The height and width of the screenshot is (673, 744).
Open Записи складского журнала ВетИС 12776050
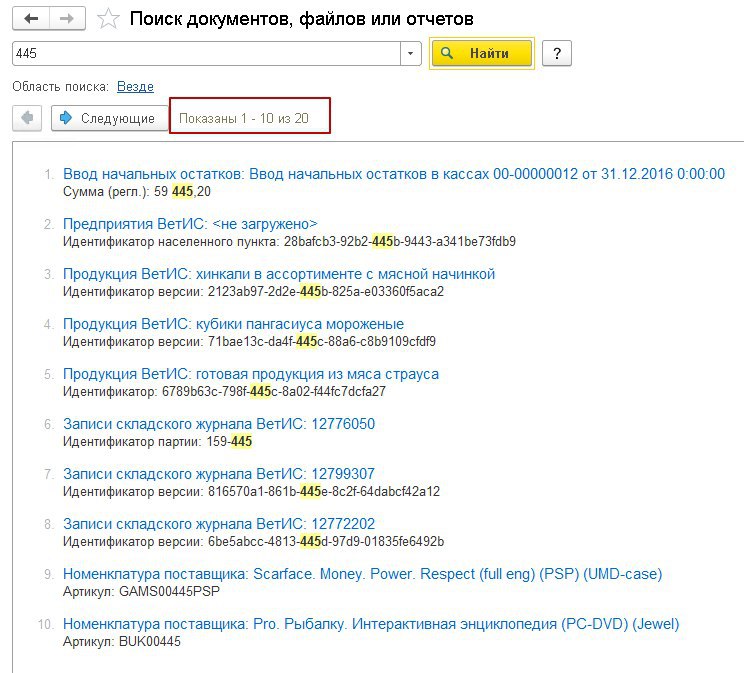click(x=219, y=424)
